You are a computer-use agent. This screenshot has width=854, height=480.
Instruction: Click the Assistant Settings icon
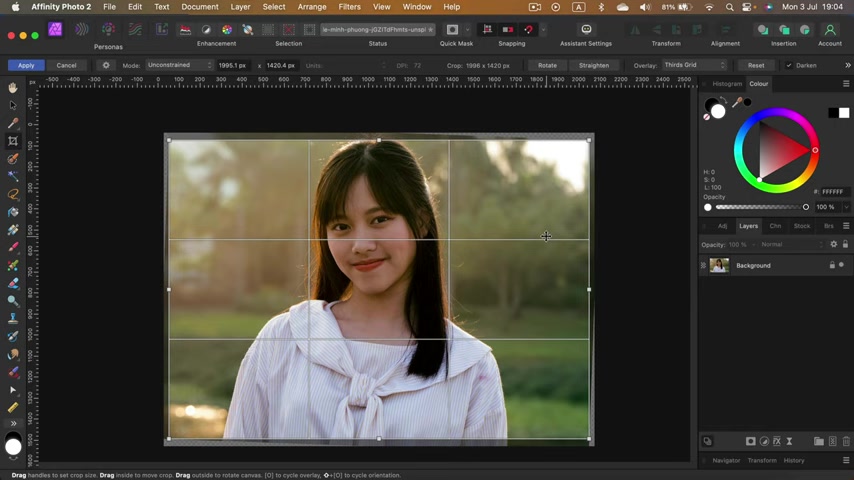point(586,30)
